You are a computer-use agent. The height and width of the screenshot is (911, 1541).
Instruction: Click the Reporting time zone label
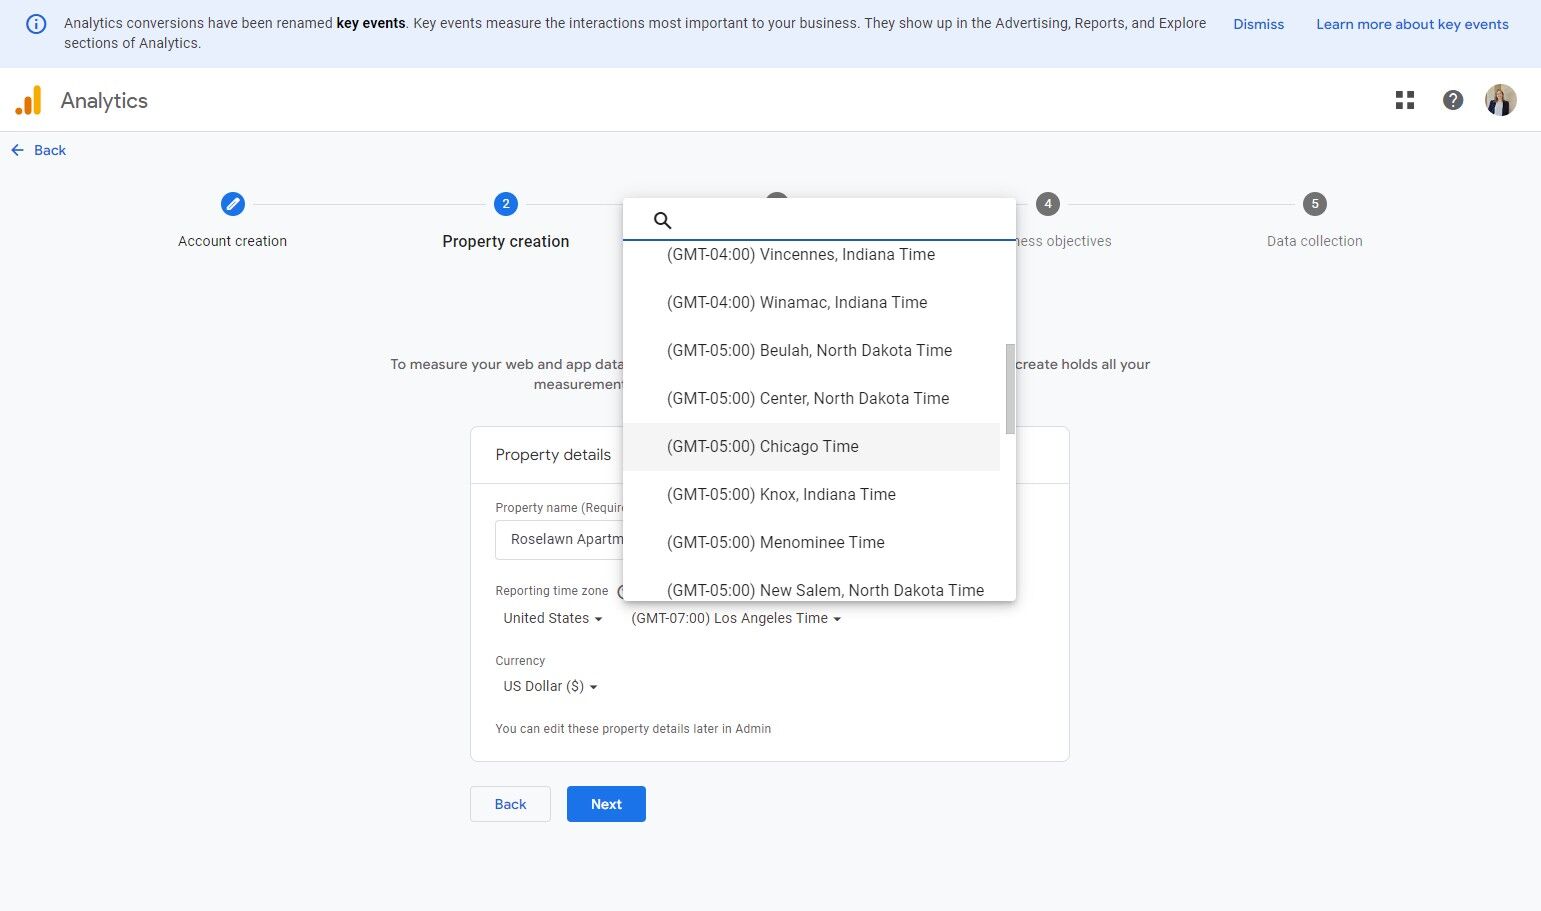click(x=552, y=591)
